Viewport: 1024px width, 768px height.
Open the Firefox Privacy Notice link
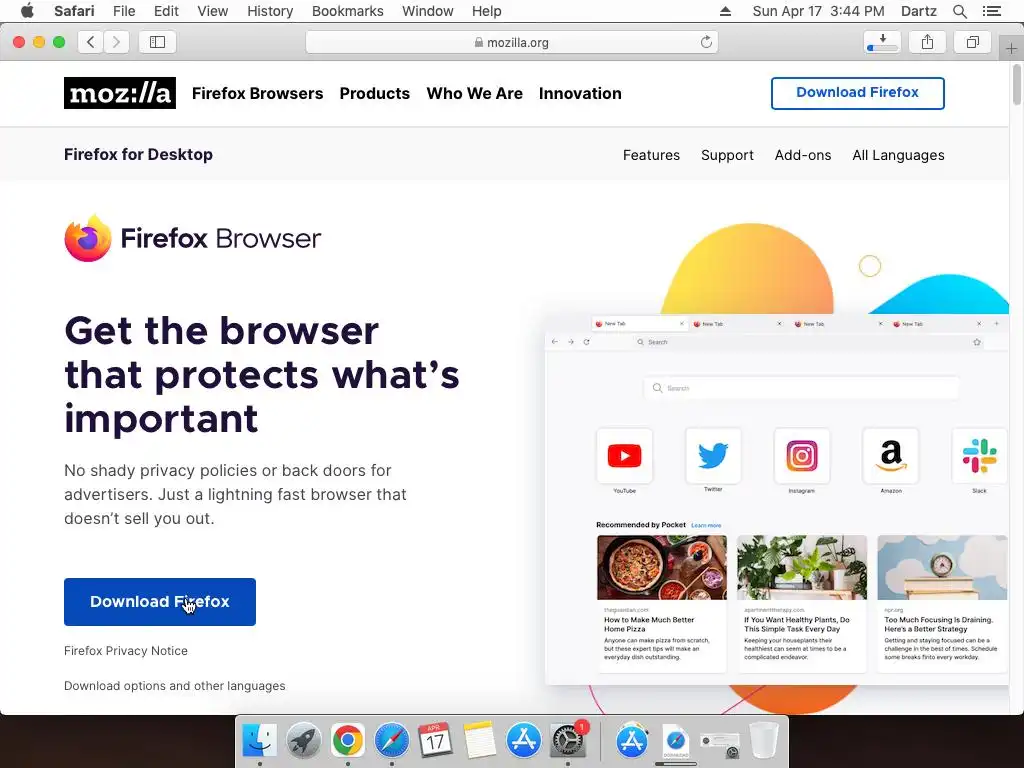coord(126,650)
